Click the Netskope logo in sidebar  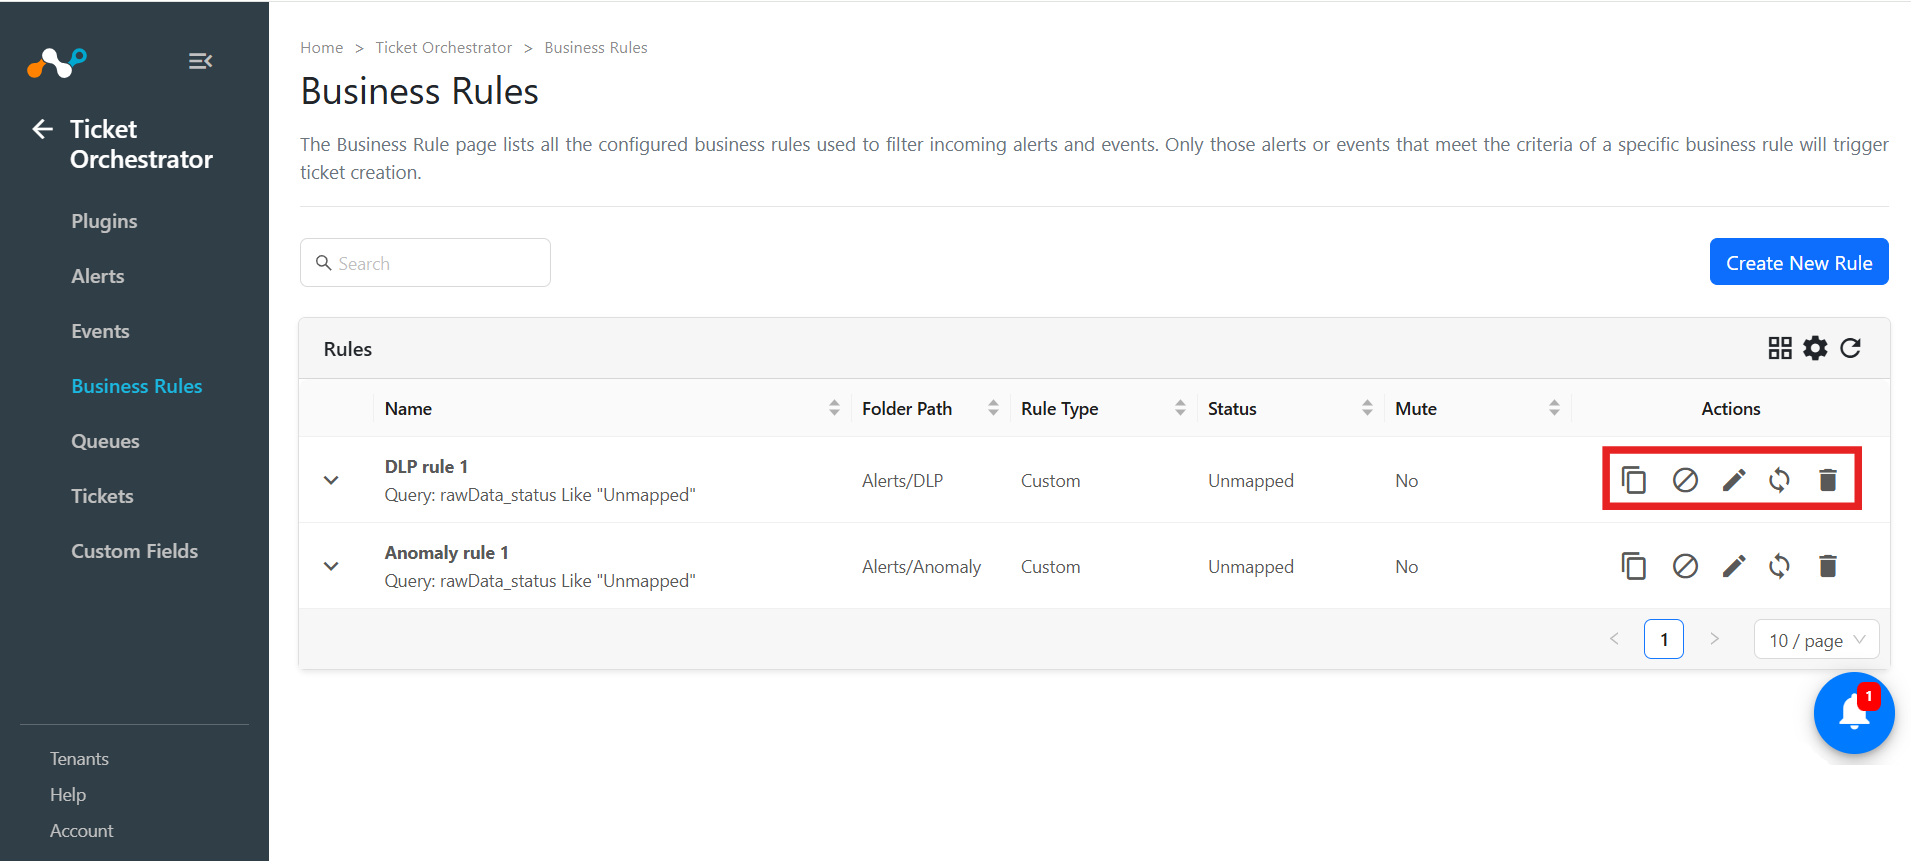[x=57, y=62]
